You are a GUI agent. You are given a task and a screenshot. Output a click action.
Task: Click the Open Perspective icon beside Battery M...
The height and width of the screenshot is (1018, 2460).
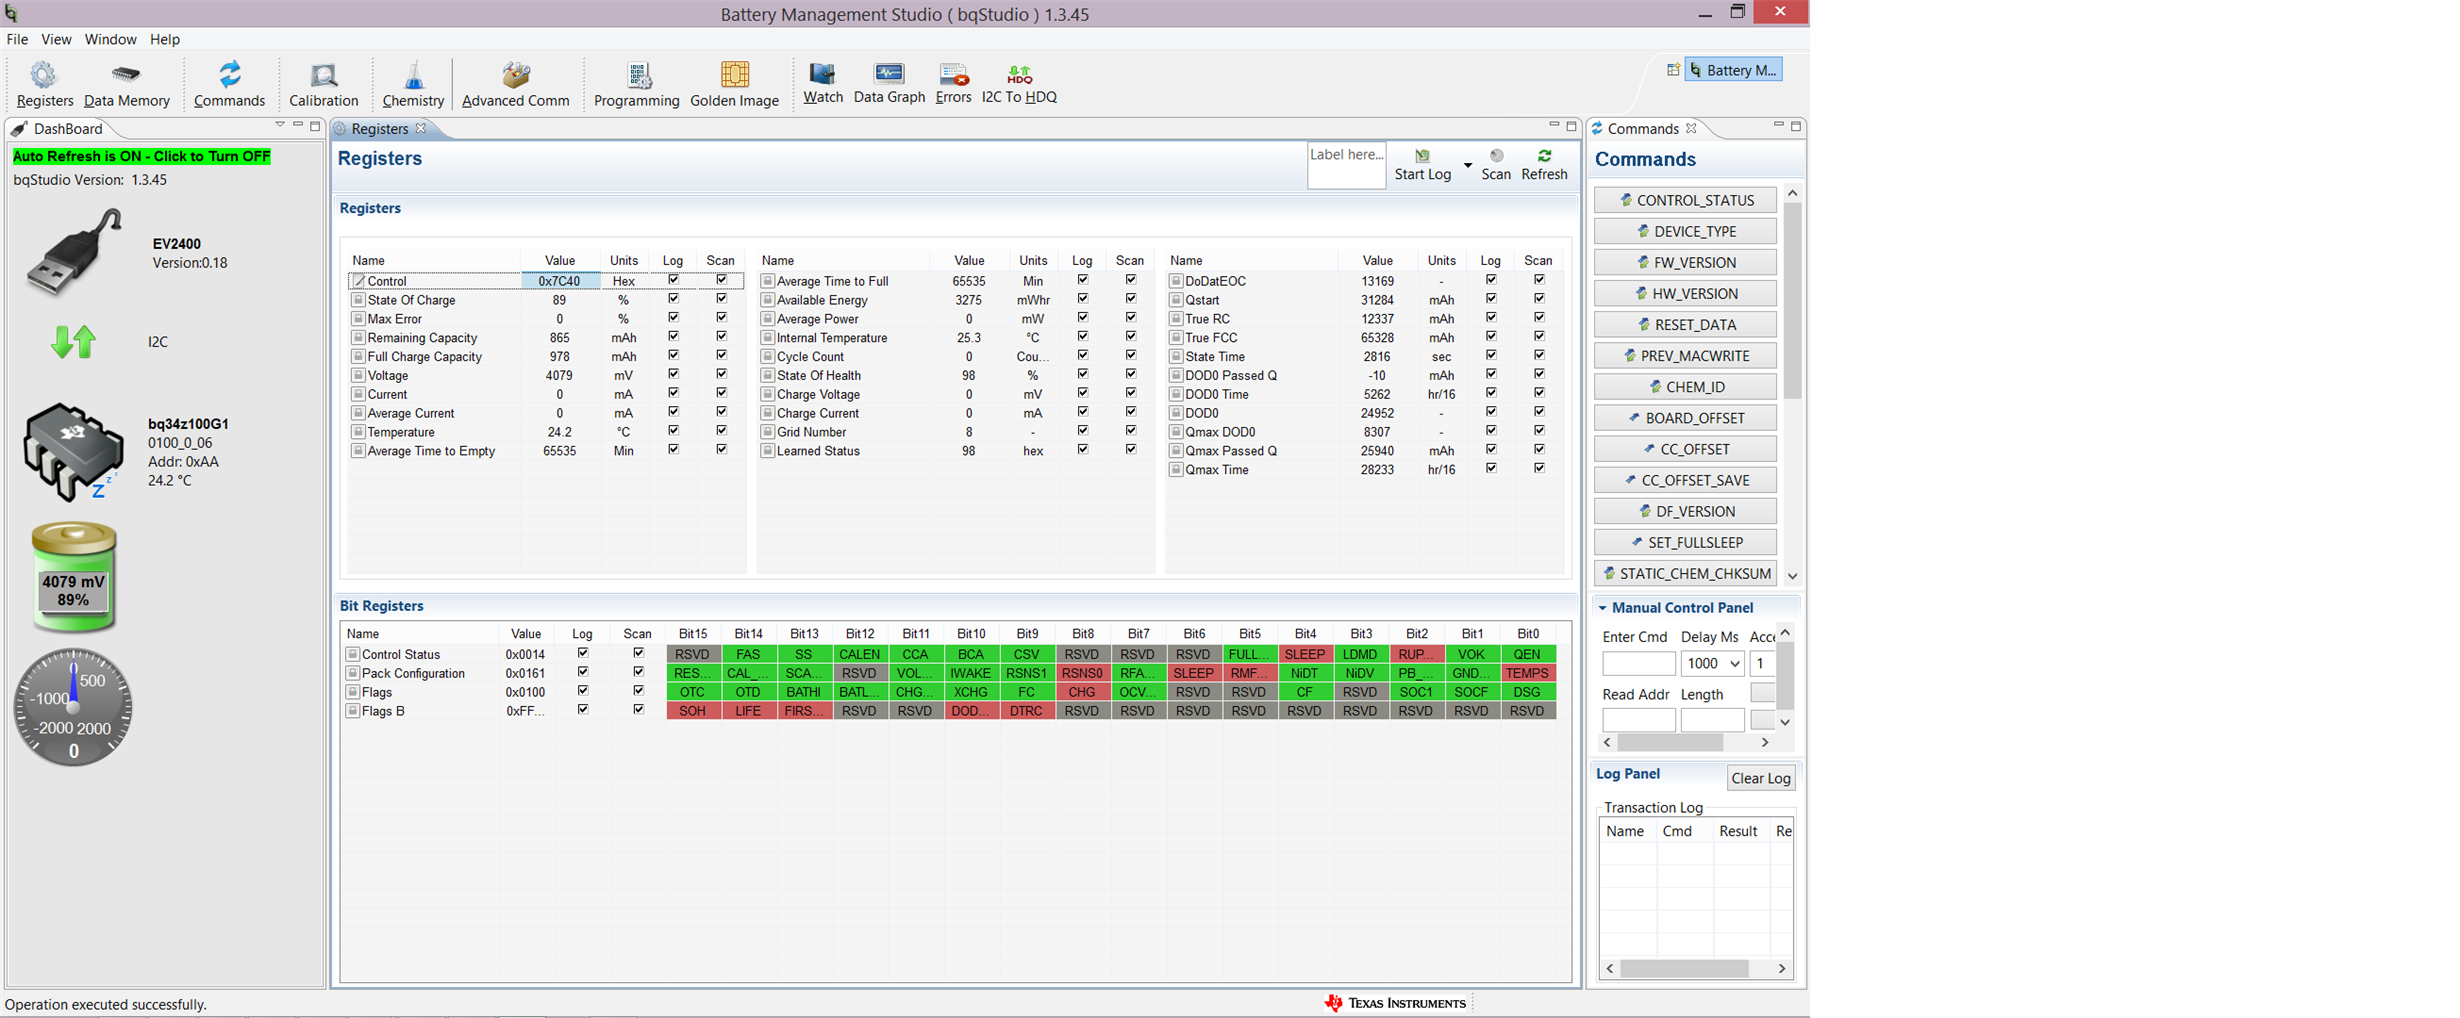tap(1673, 70)
